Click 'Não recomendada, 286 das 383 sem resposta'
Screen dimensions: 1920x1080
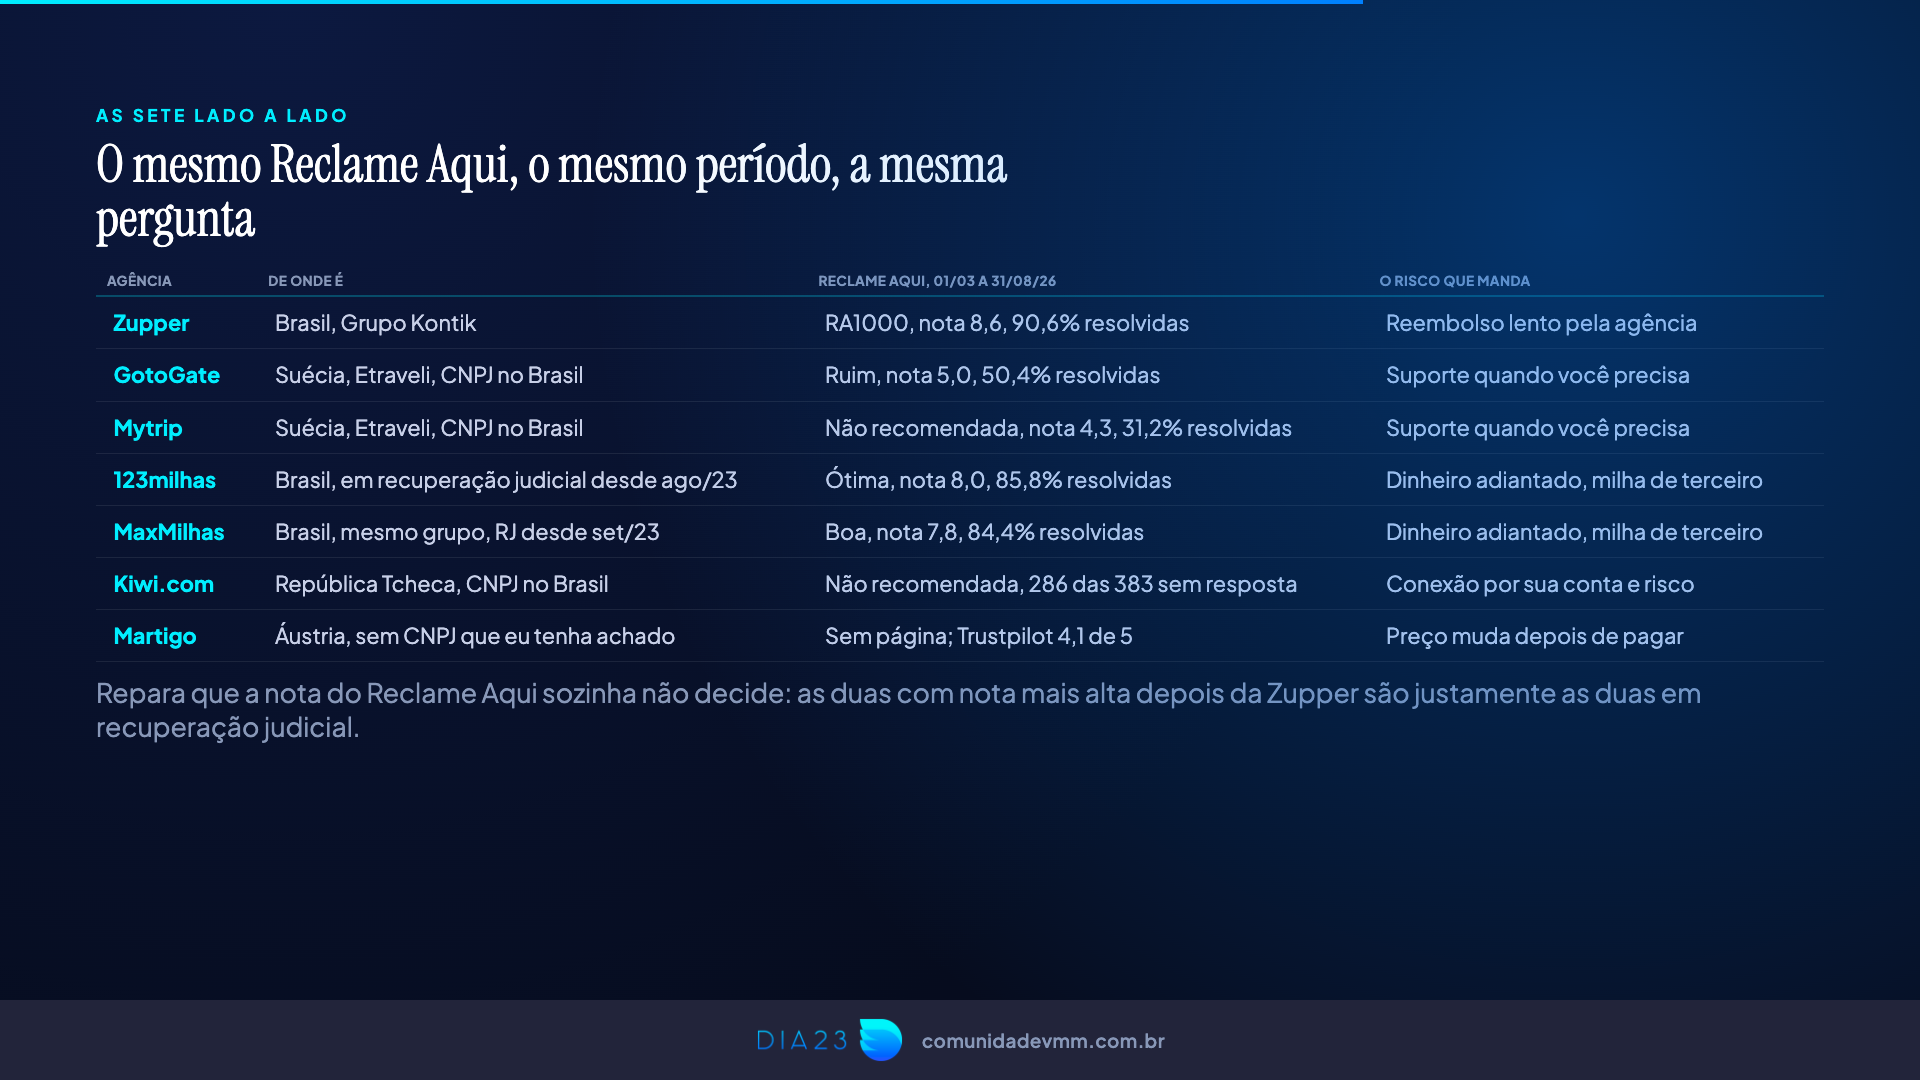point(1061,584)
